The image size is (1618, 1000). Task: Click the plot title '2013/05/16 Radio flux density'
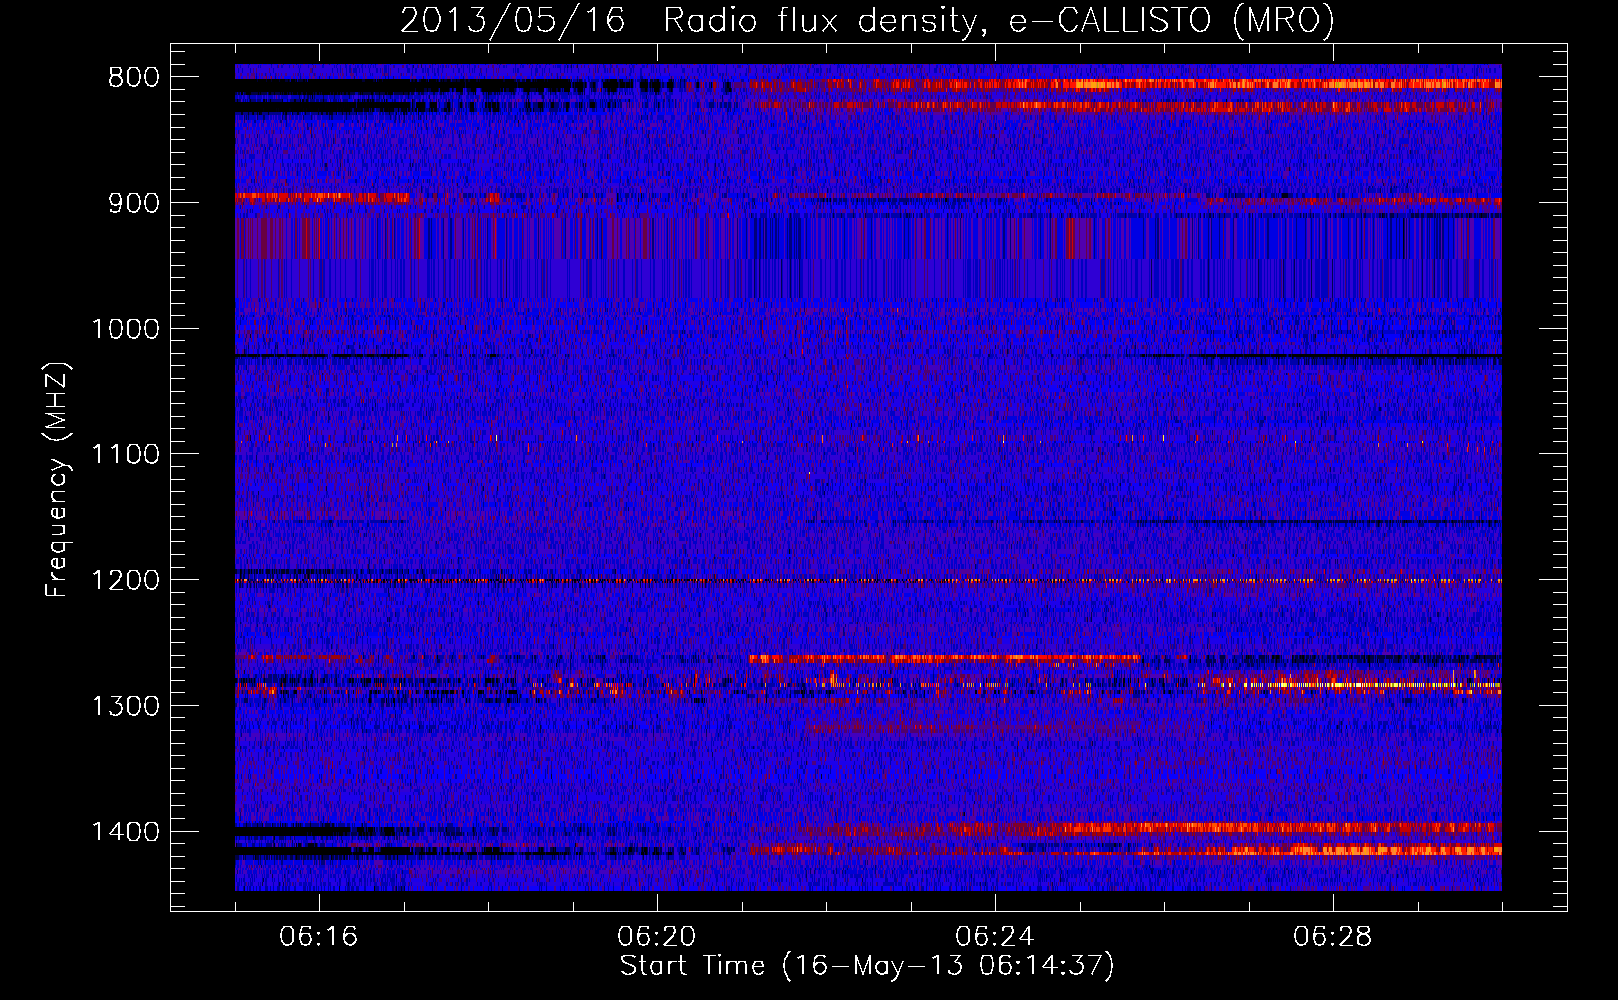[867, 20]
